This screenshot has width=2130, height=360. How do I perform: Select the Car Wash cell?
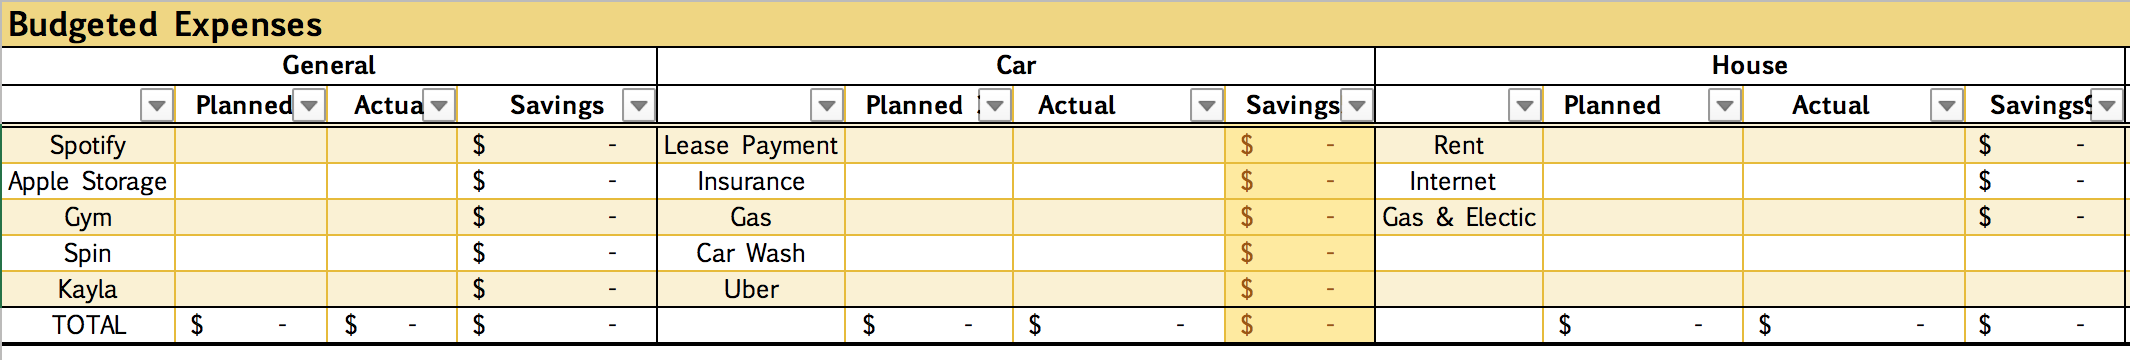(751, 253)
